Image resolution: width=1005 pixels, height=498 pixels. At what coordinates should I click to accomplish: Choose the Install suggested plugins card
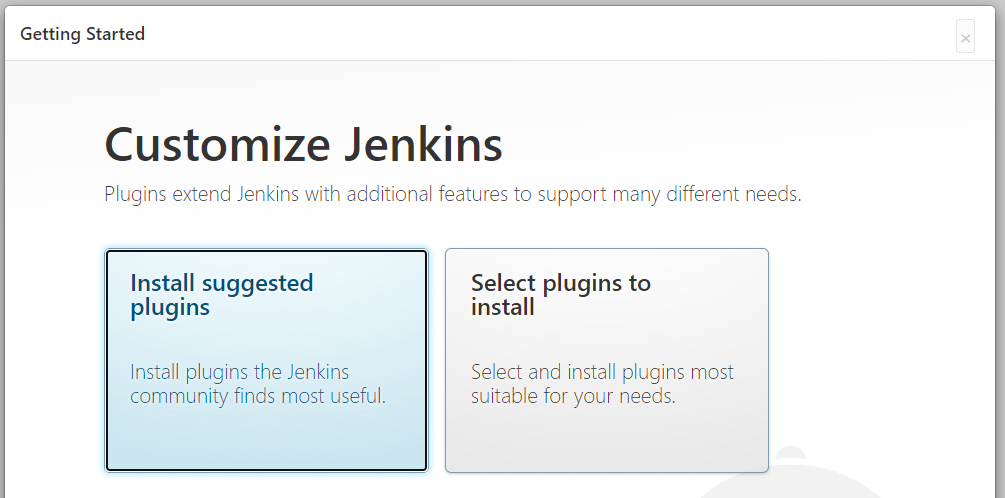266,360
